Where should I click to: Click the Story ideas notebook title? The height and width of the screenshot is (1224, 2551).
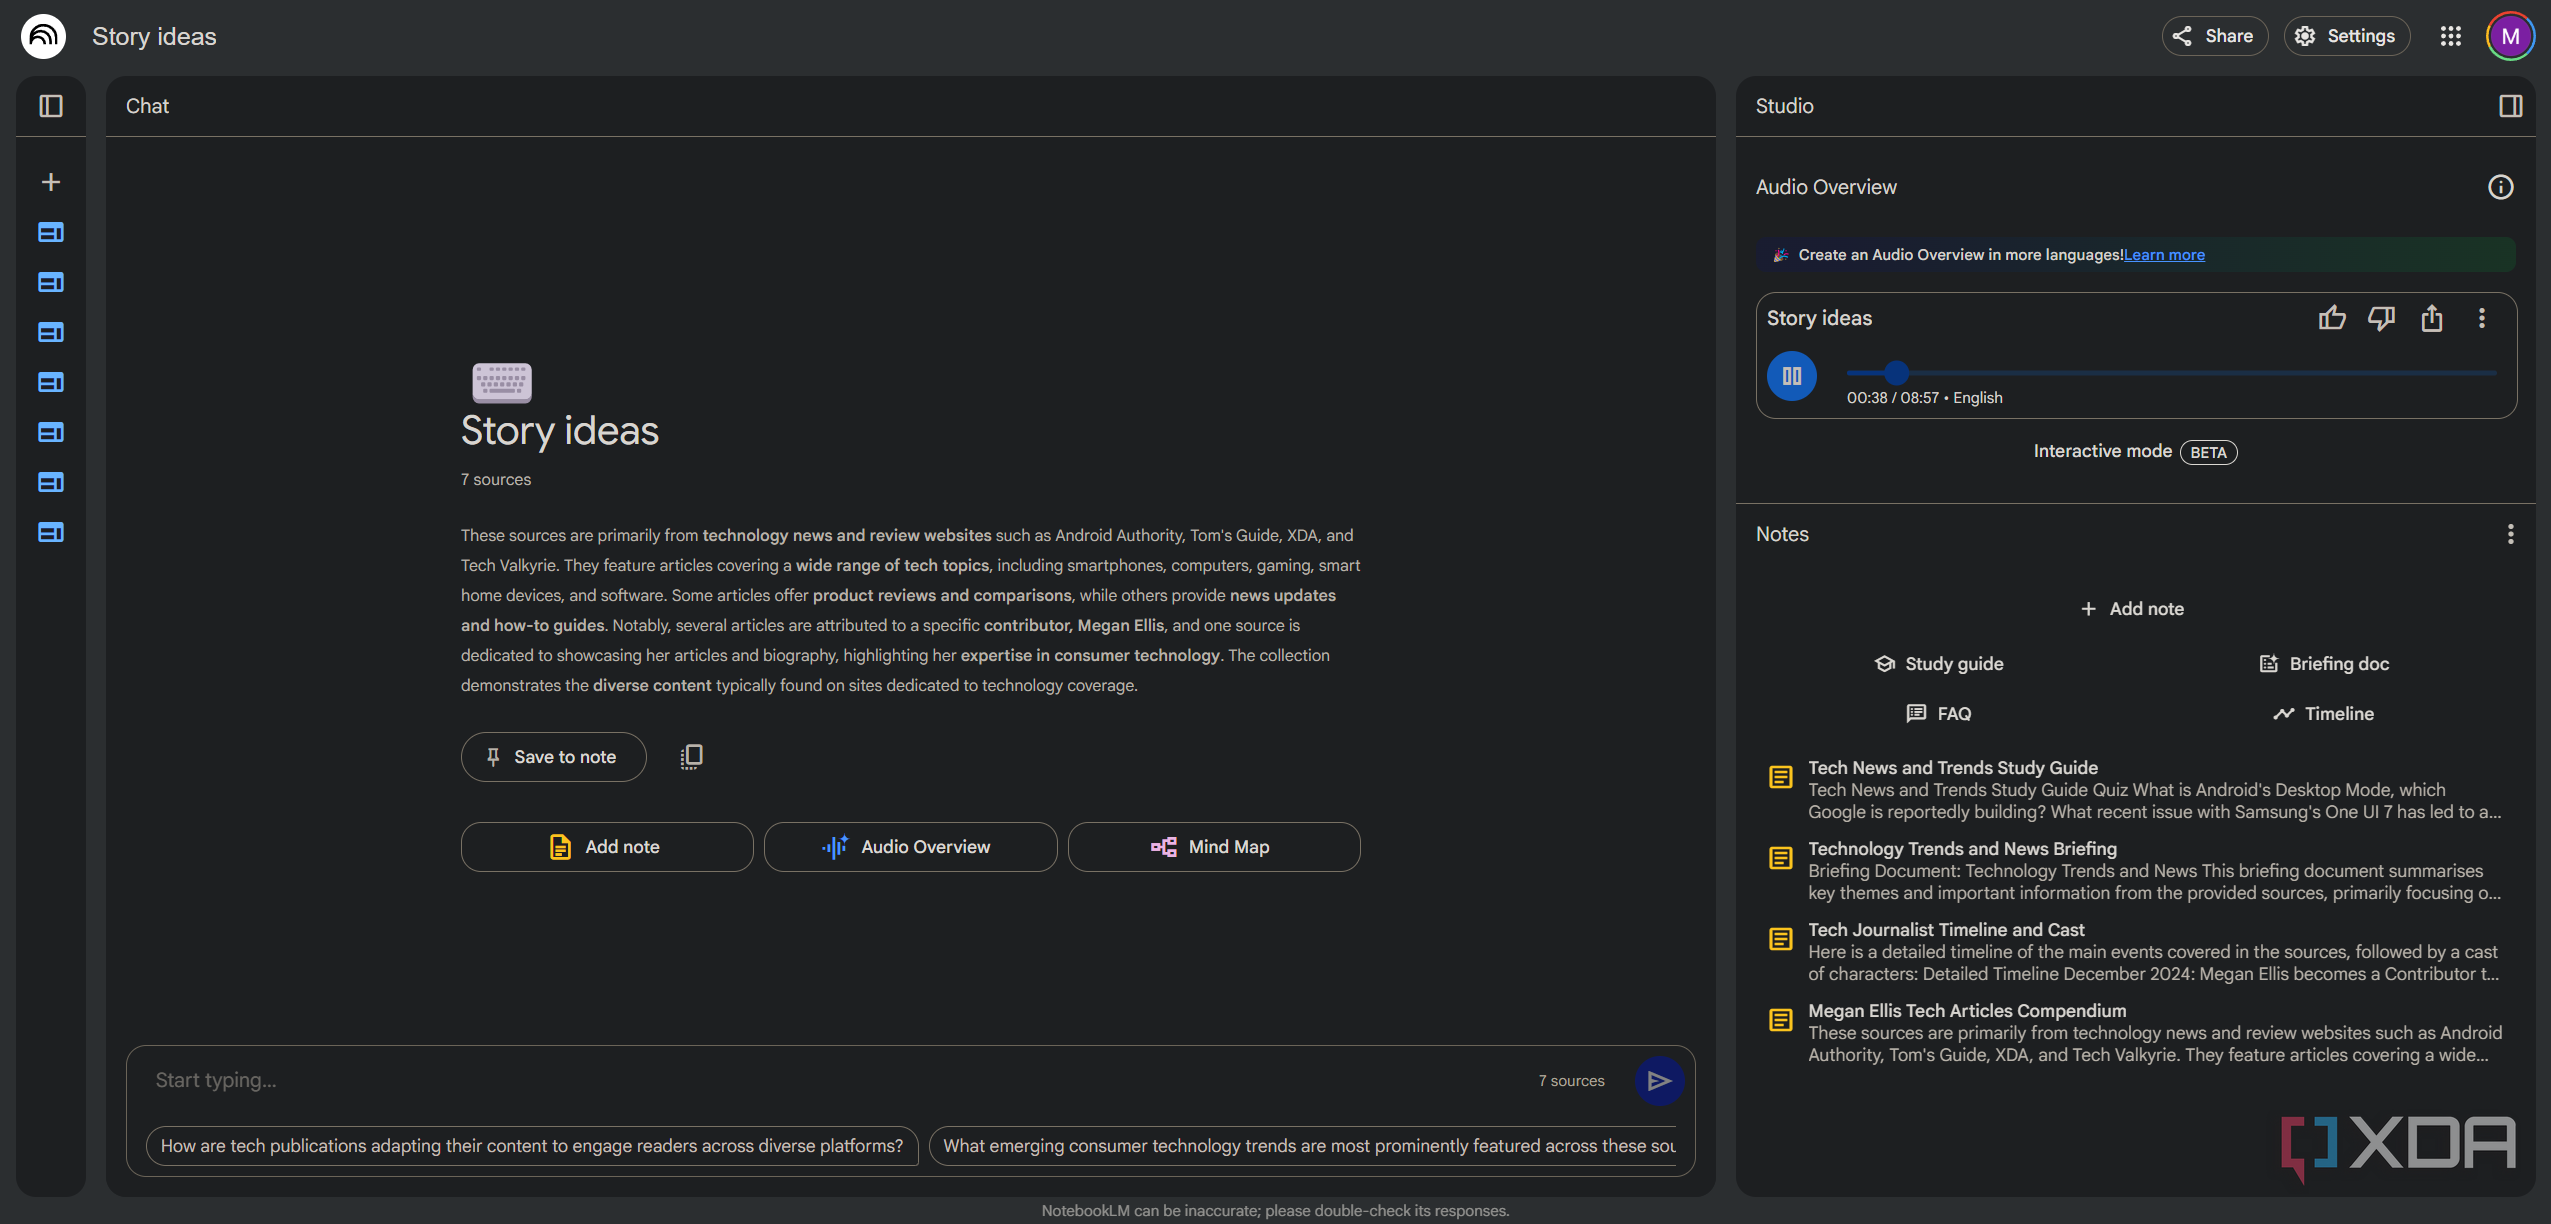pyautogui.click(x=154, y=36)
